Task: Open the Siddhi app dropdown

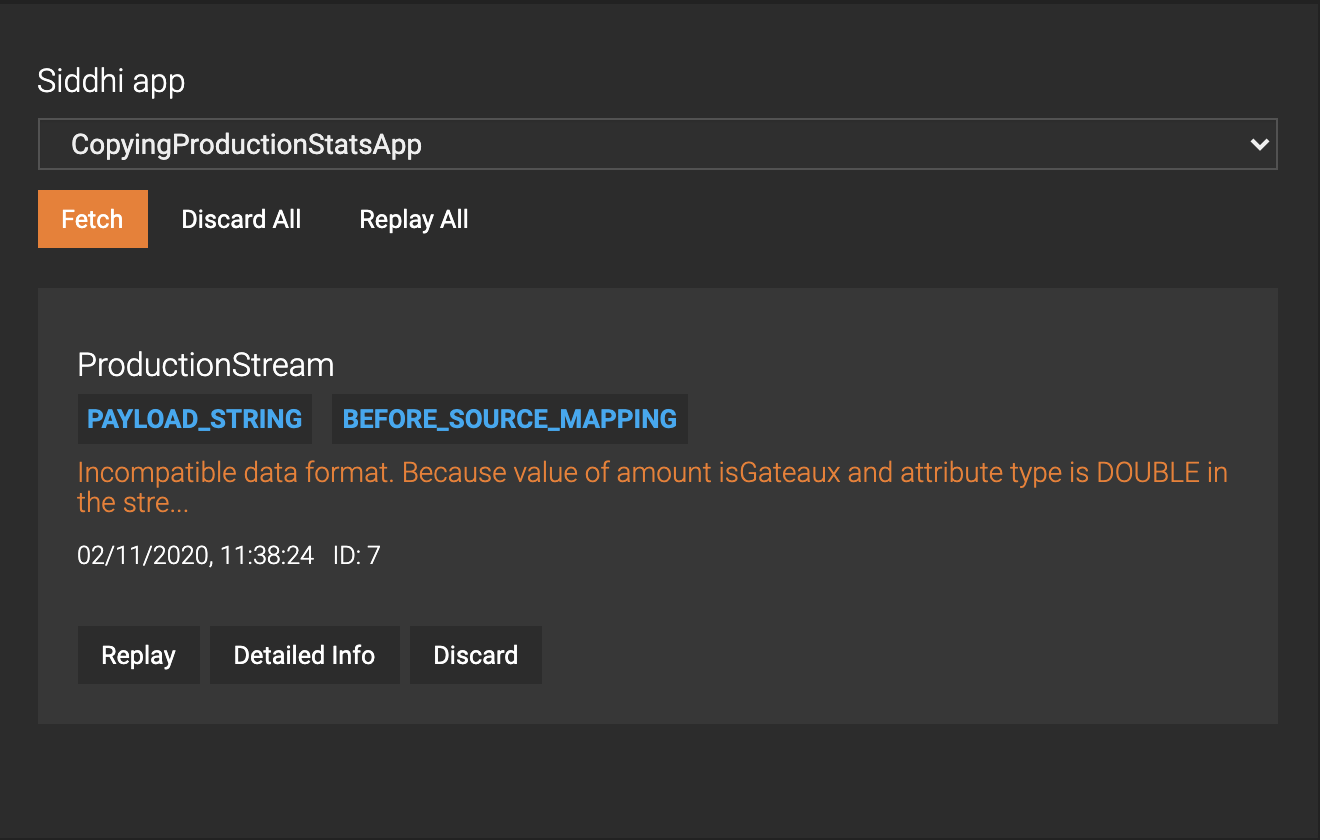Action: 658,145
